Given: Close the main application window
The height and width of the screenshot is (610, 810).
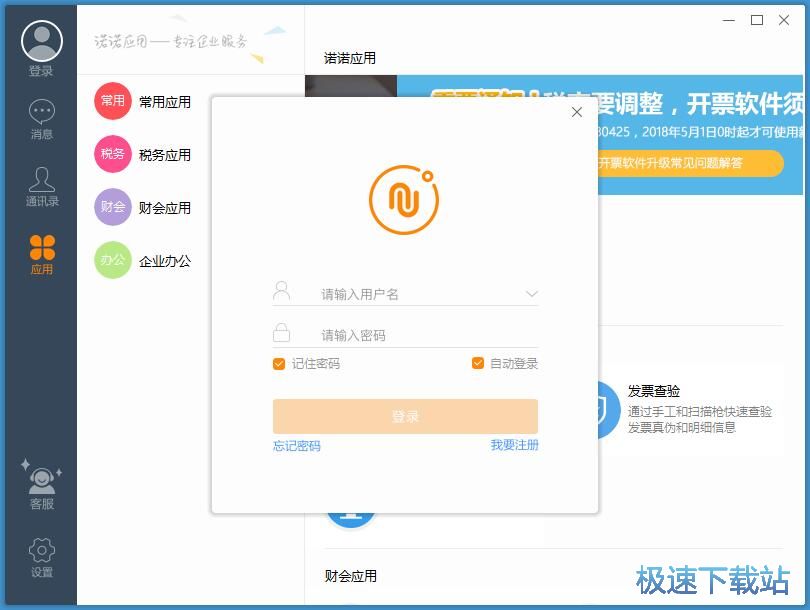Looking at the screenshot, I should (784, 20).
